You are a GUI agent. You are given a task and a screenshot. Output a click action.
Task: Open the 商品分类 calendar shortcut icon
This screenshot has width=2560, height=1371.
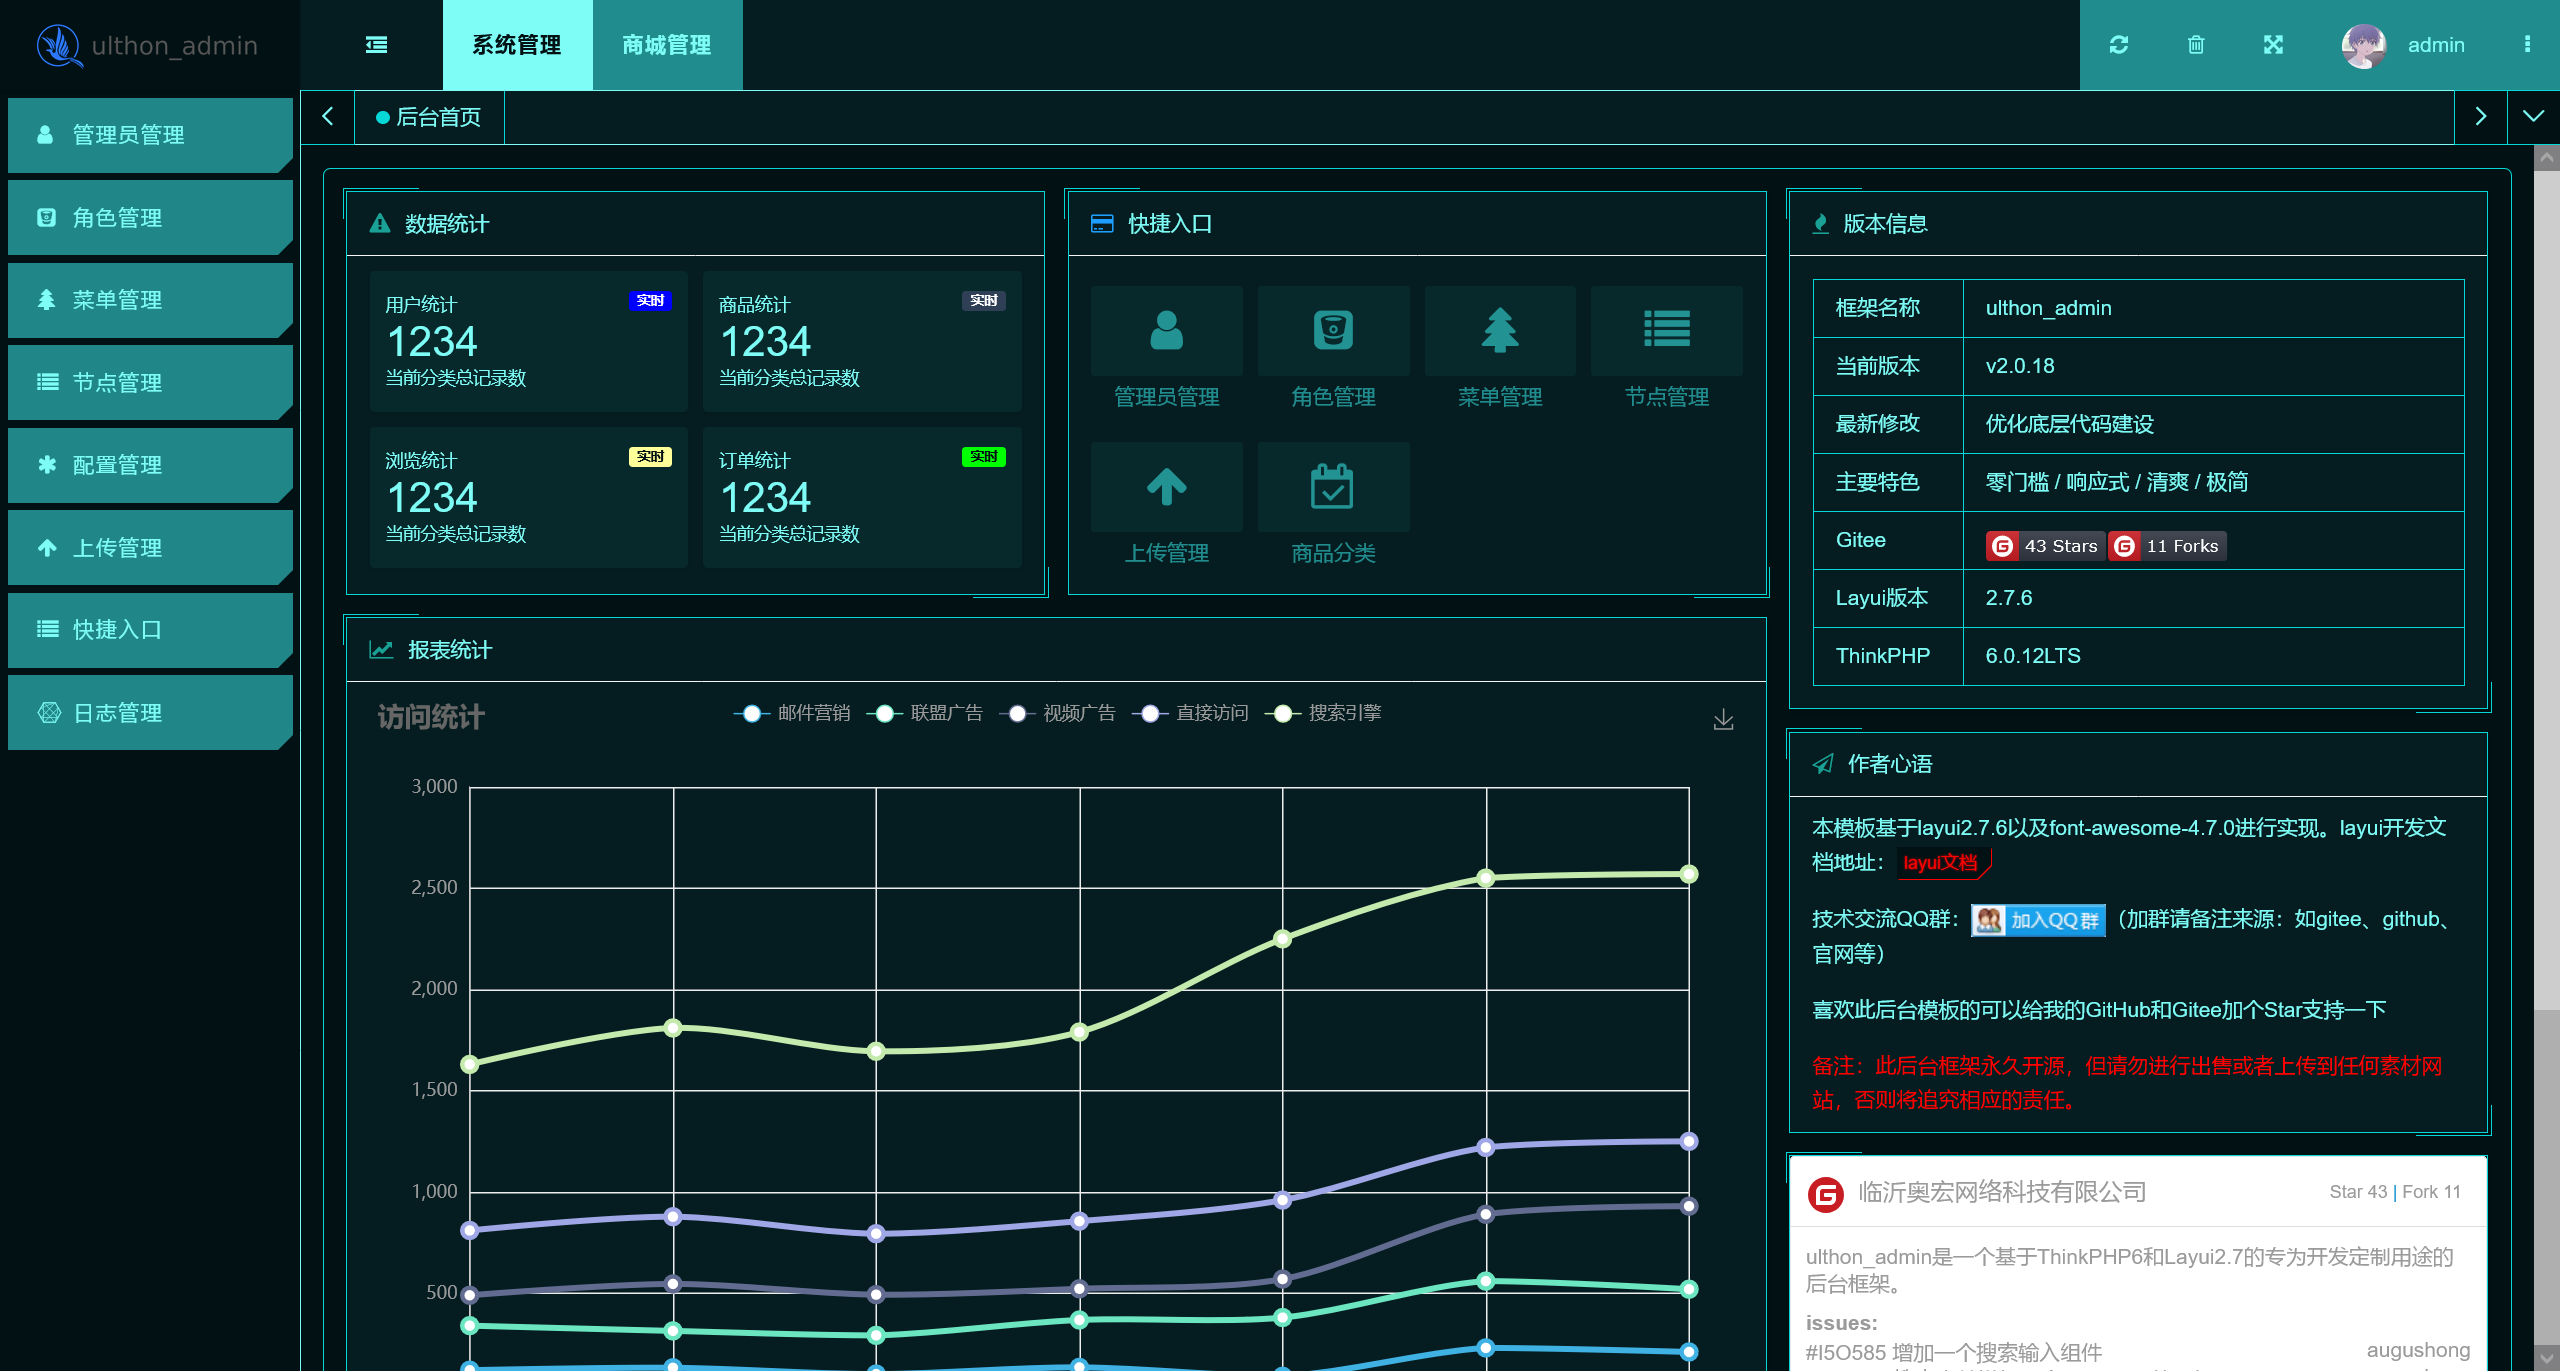1332,487
